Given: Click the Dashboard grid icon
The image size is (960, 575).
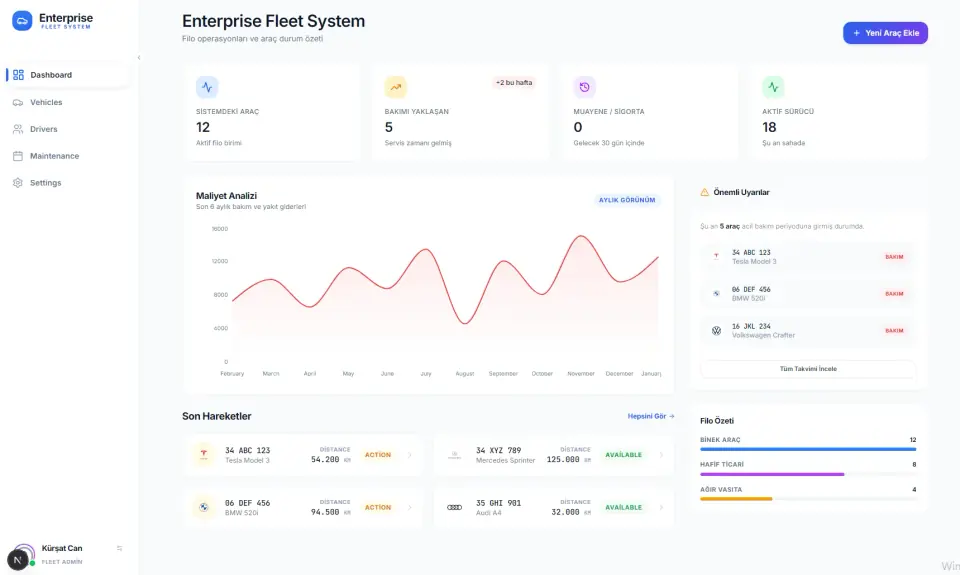Looking at the screenshot, I should pyautogui.click(x=18, y=75).
